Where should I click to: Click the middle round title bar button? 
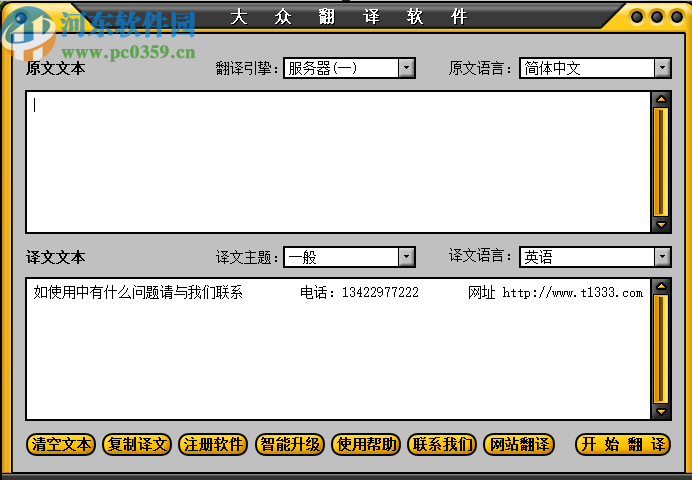(x=657, y=17)
